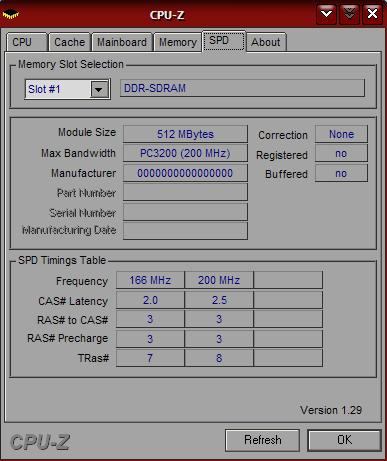Click the empty Manufacturing Date field
Viewport: 387px width, 461px height.
(x=185, y=231)
